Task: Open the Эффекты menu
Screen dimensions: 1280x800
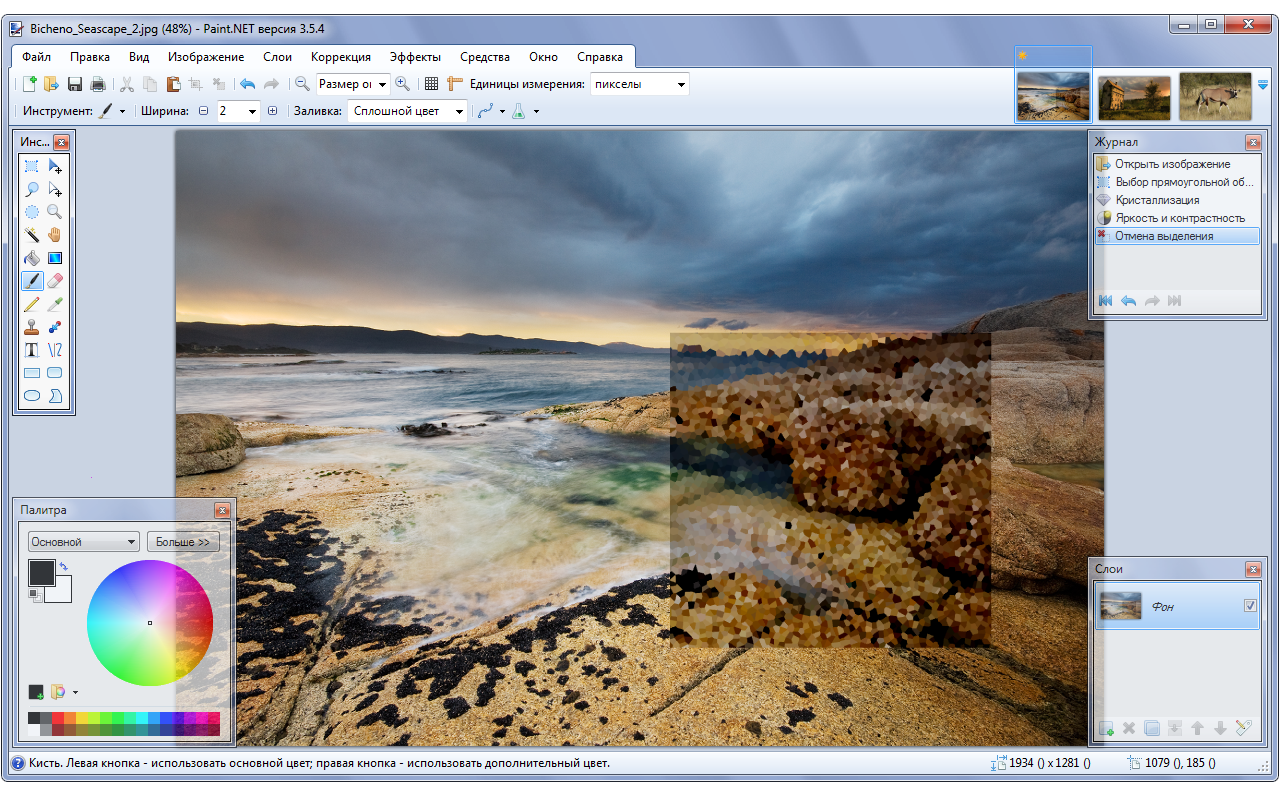Action: (416, 57)
